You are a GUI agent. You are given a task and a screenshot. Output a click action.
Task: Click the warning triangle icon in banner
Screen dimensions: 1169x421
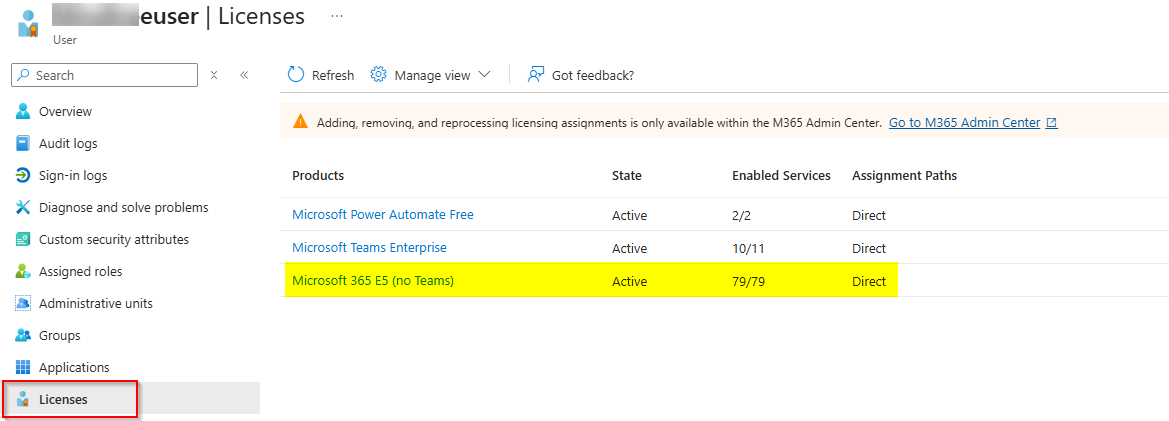tap(300, 122)
